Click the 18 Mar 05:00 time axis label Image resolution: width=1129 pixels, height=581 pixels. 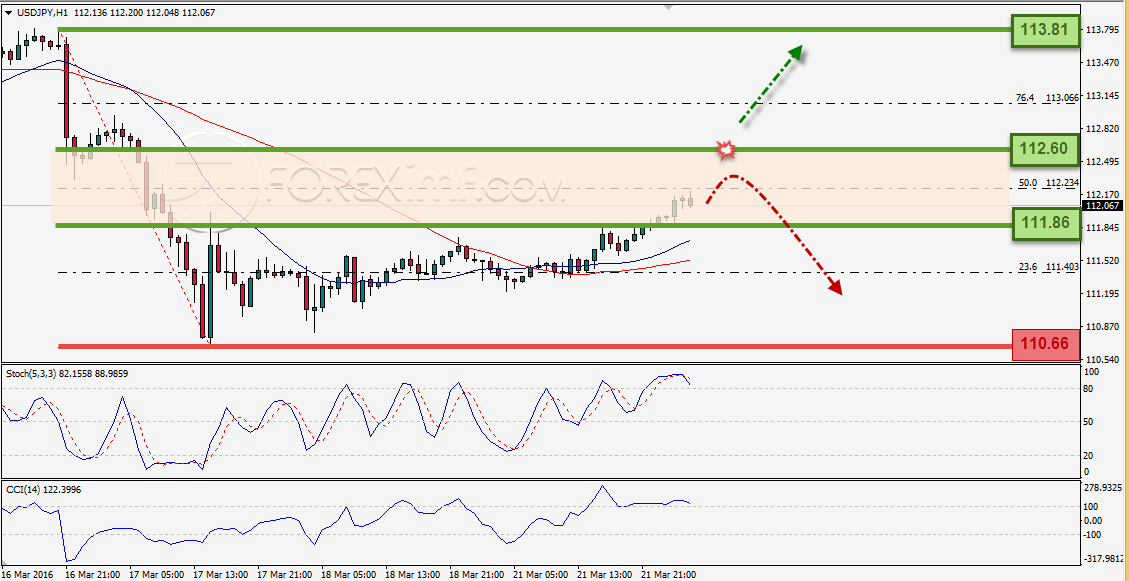(x=351, y=575)
